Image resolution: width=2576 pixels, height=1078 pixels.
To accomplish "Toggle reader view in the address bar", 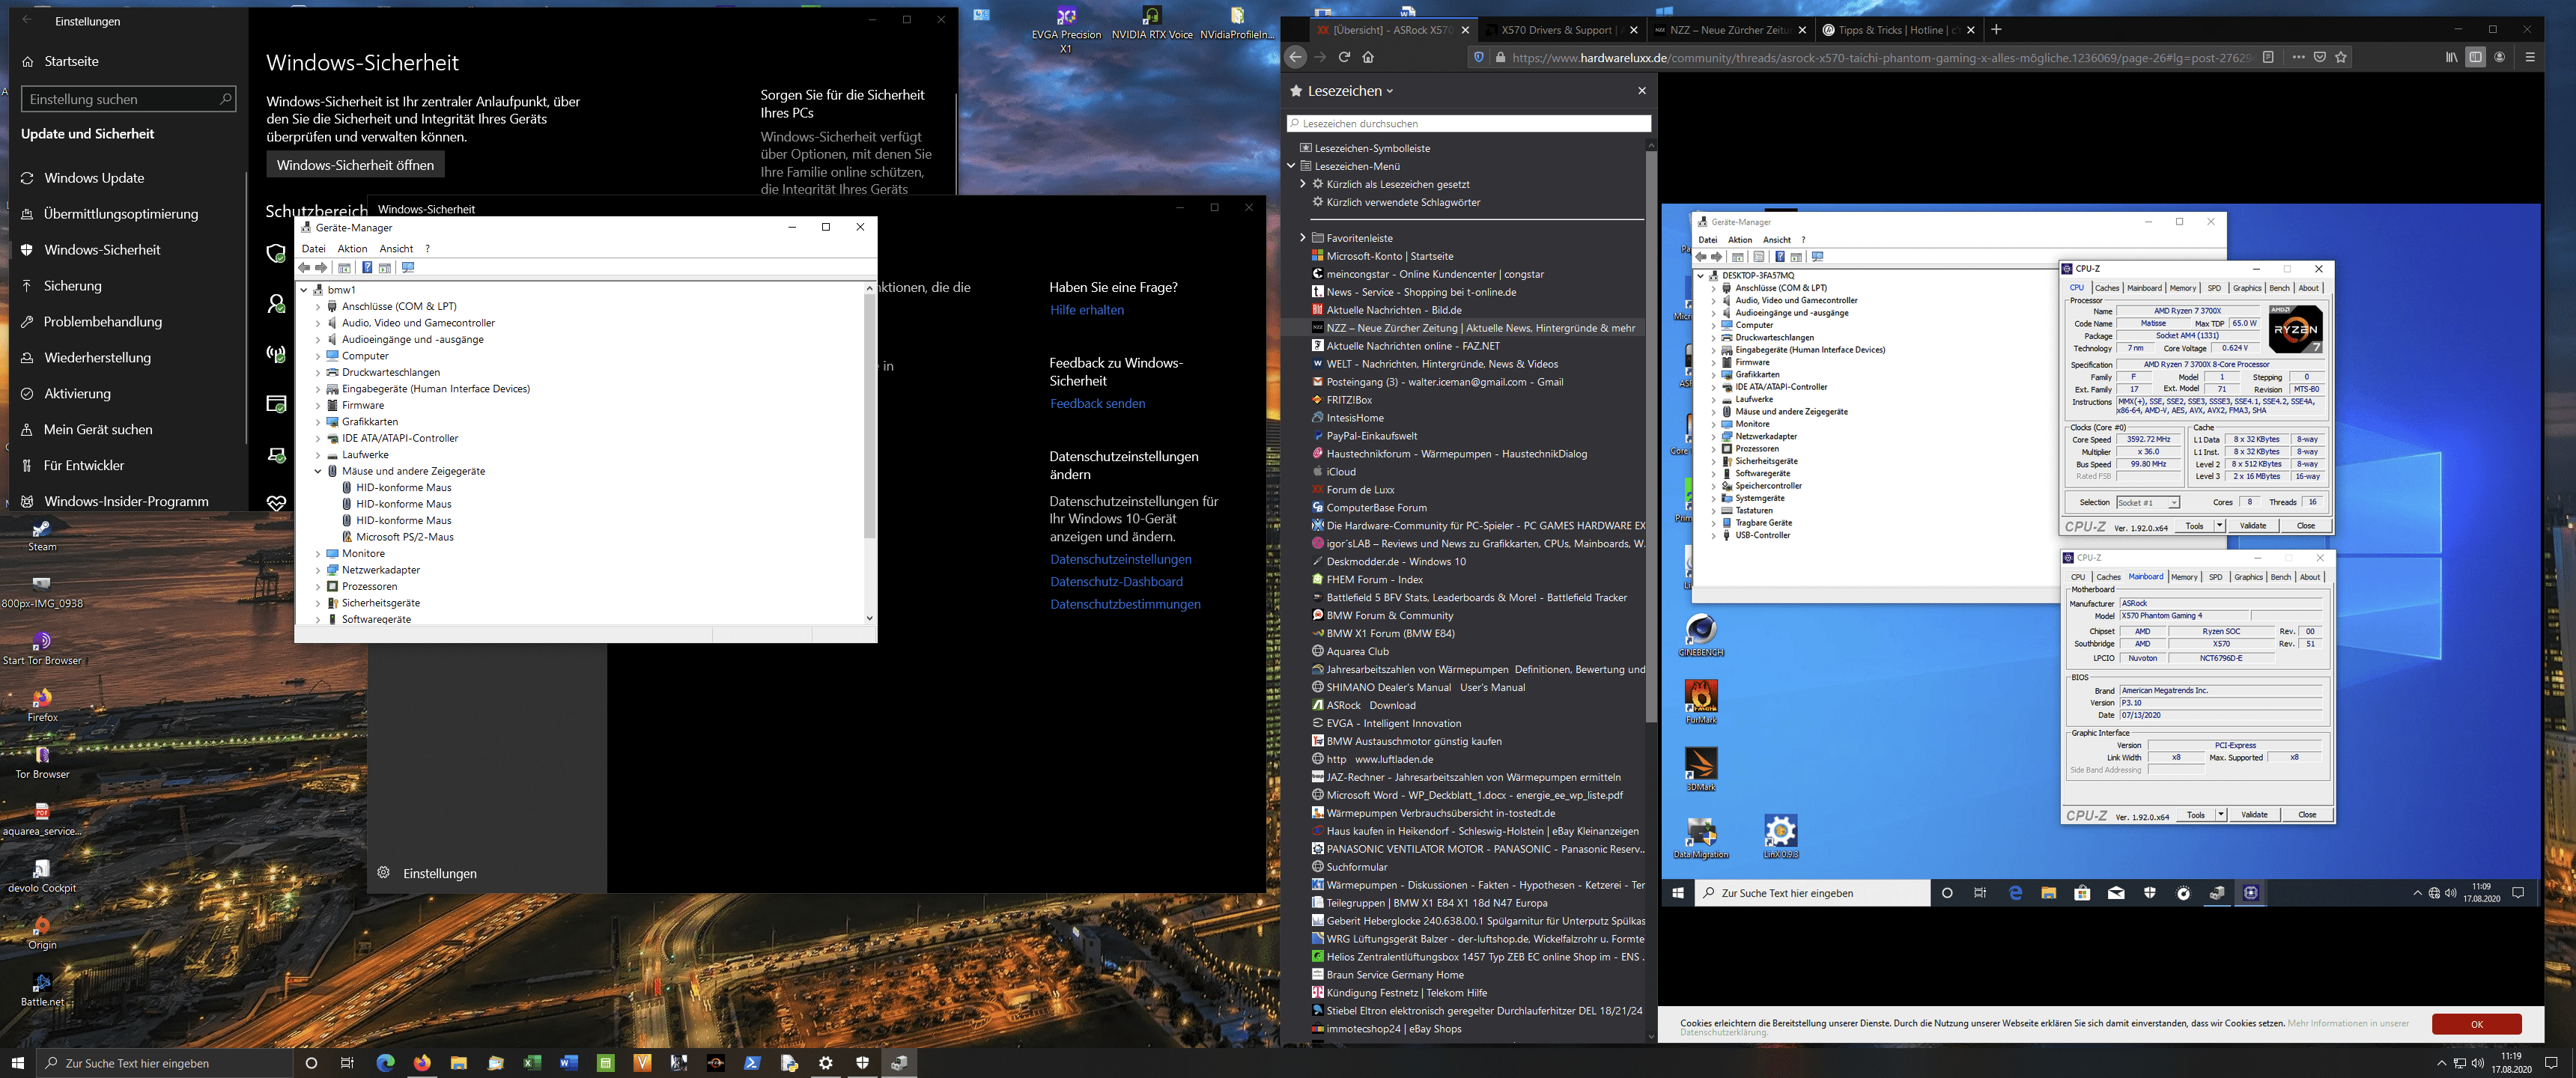I will (2268, 57).
